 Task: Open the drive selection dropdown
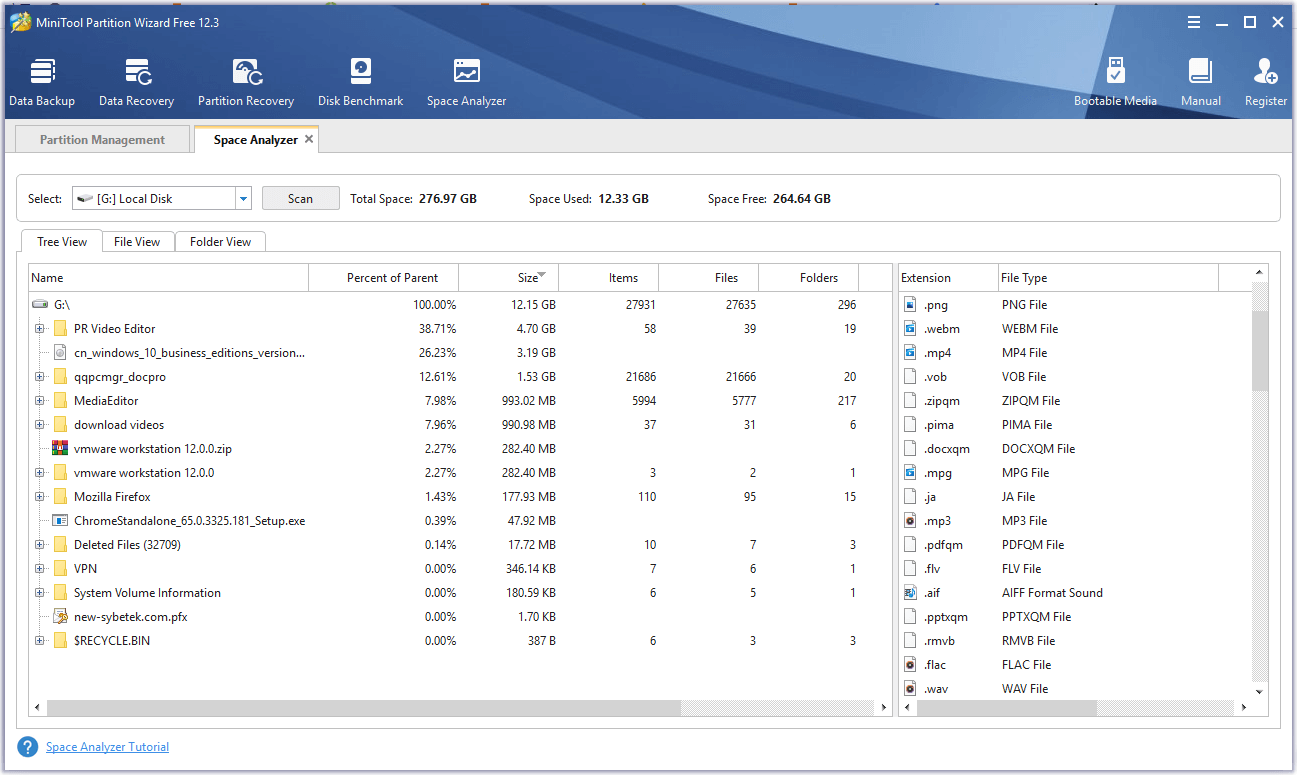242,198
